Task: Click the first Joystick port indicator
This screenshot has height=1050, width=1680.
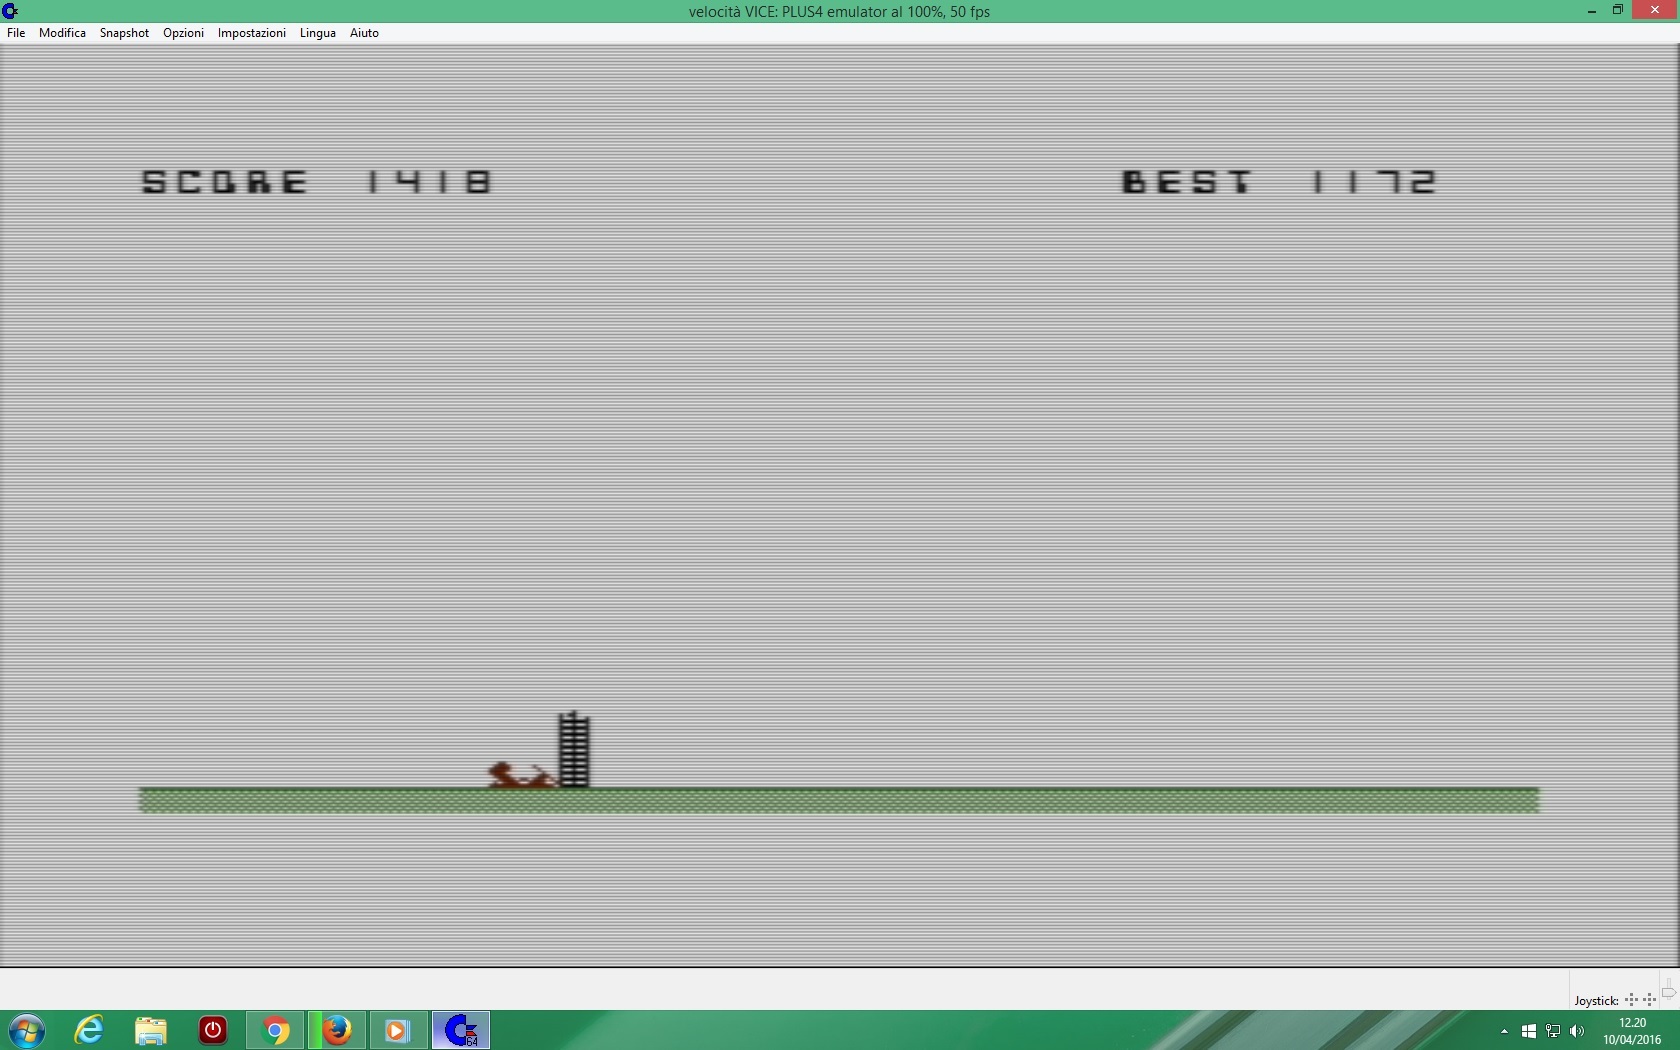Action: click(1631, 1000)
